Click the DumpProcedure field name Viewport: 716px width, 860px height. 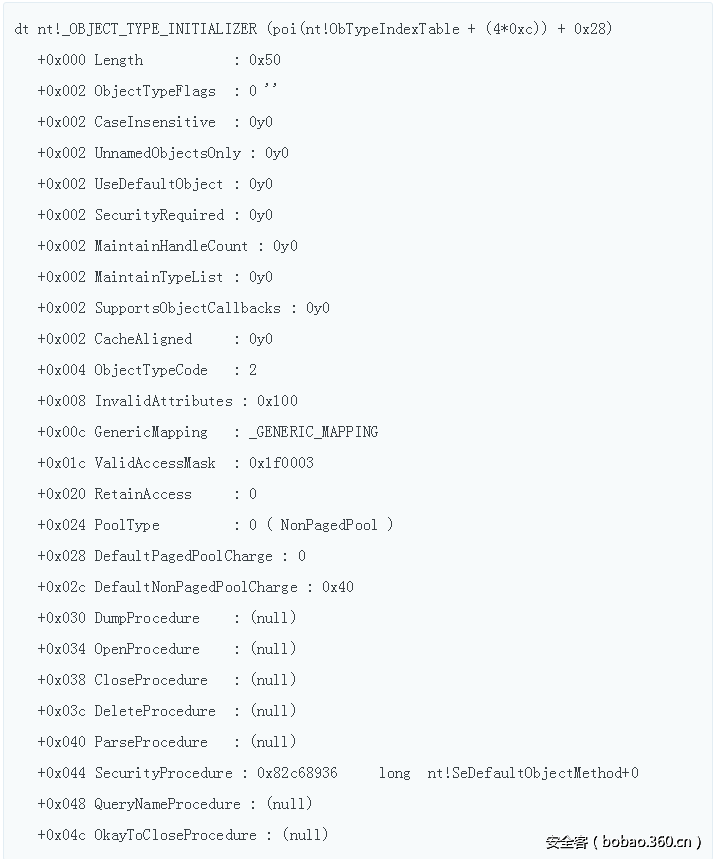pos(147,618)
